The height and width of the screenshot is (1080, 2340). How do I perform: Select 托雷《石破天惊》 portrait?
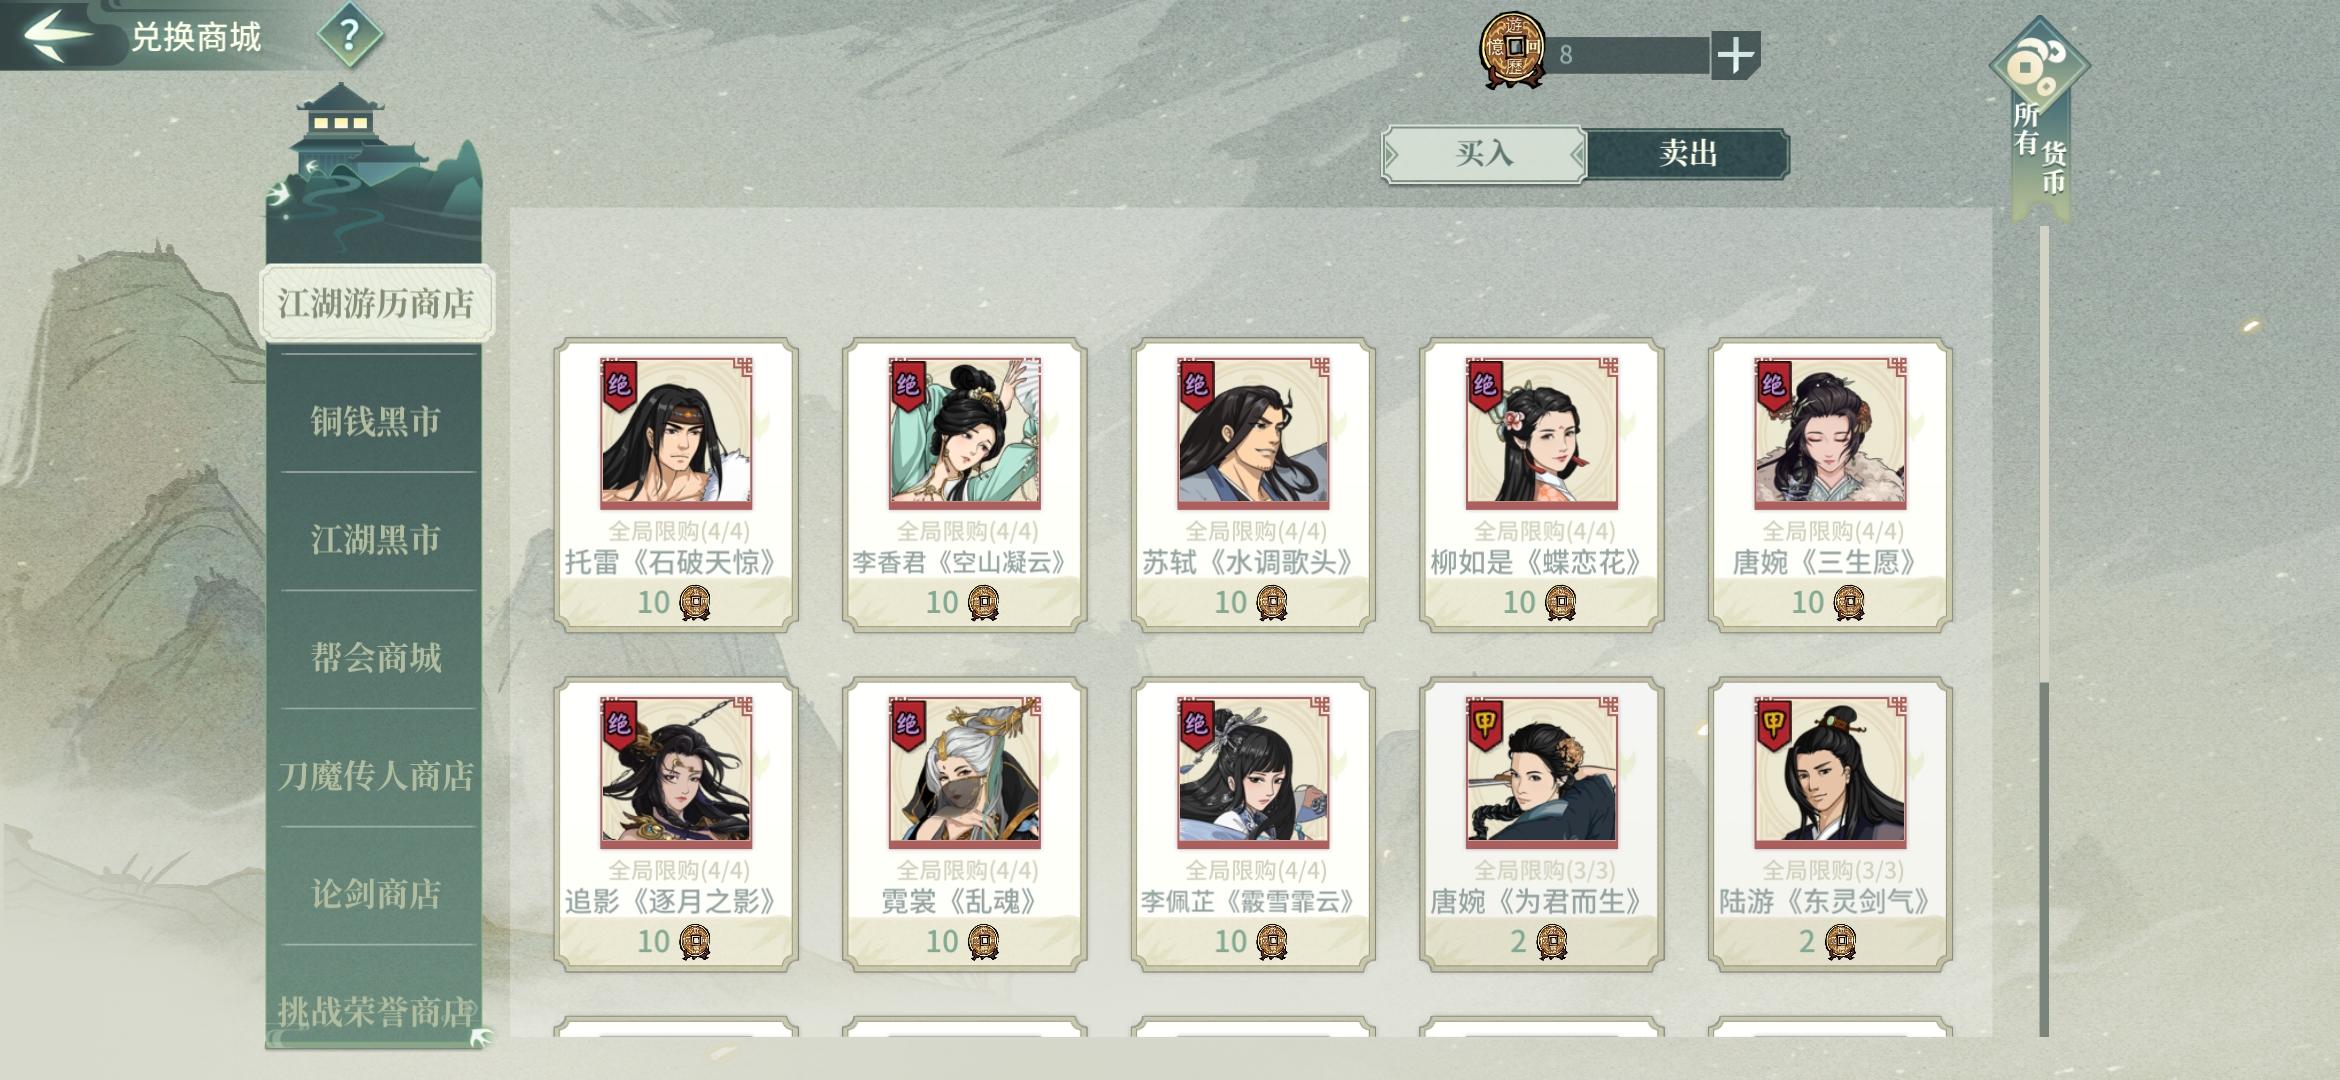[676, 433]
